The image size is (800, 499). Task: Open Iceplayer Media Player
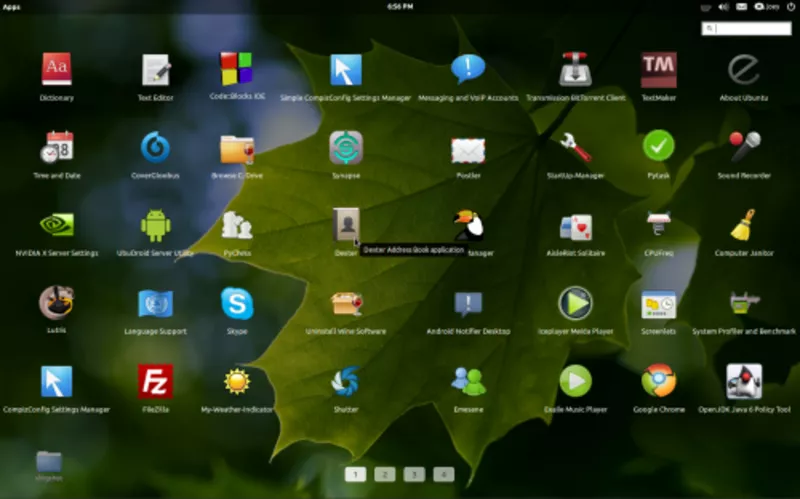point(576,303)
